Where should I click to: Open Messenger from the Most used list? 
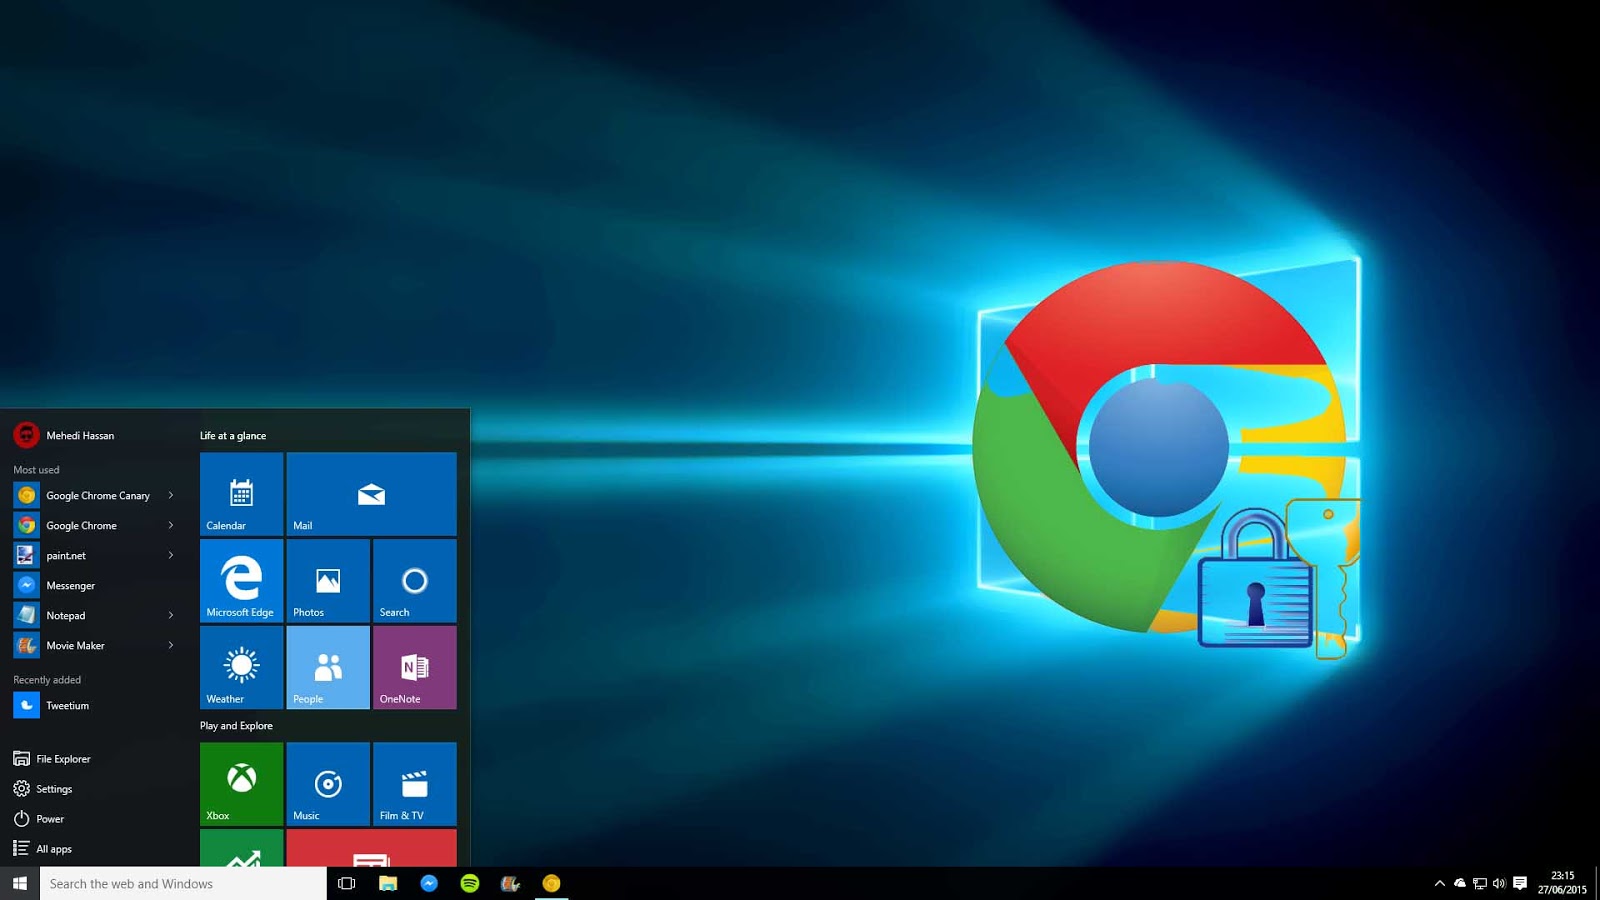(x=95, y=585)
